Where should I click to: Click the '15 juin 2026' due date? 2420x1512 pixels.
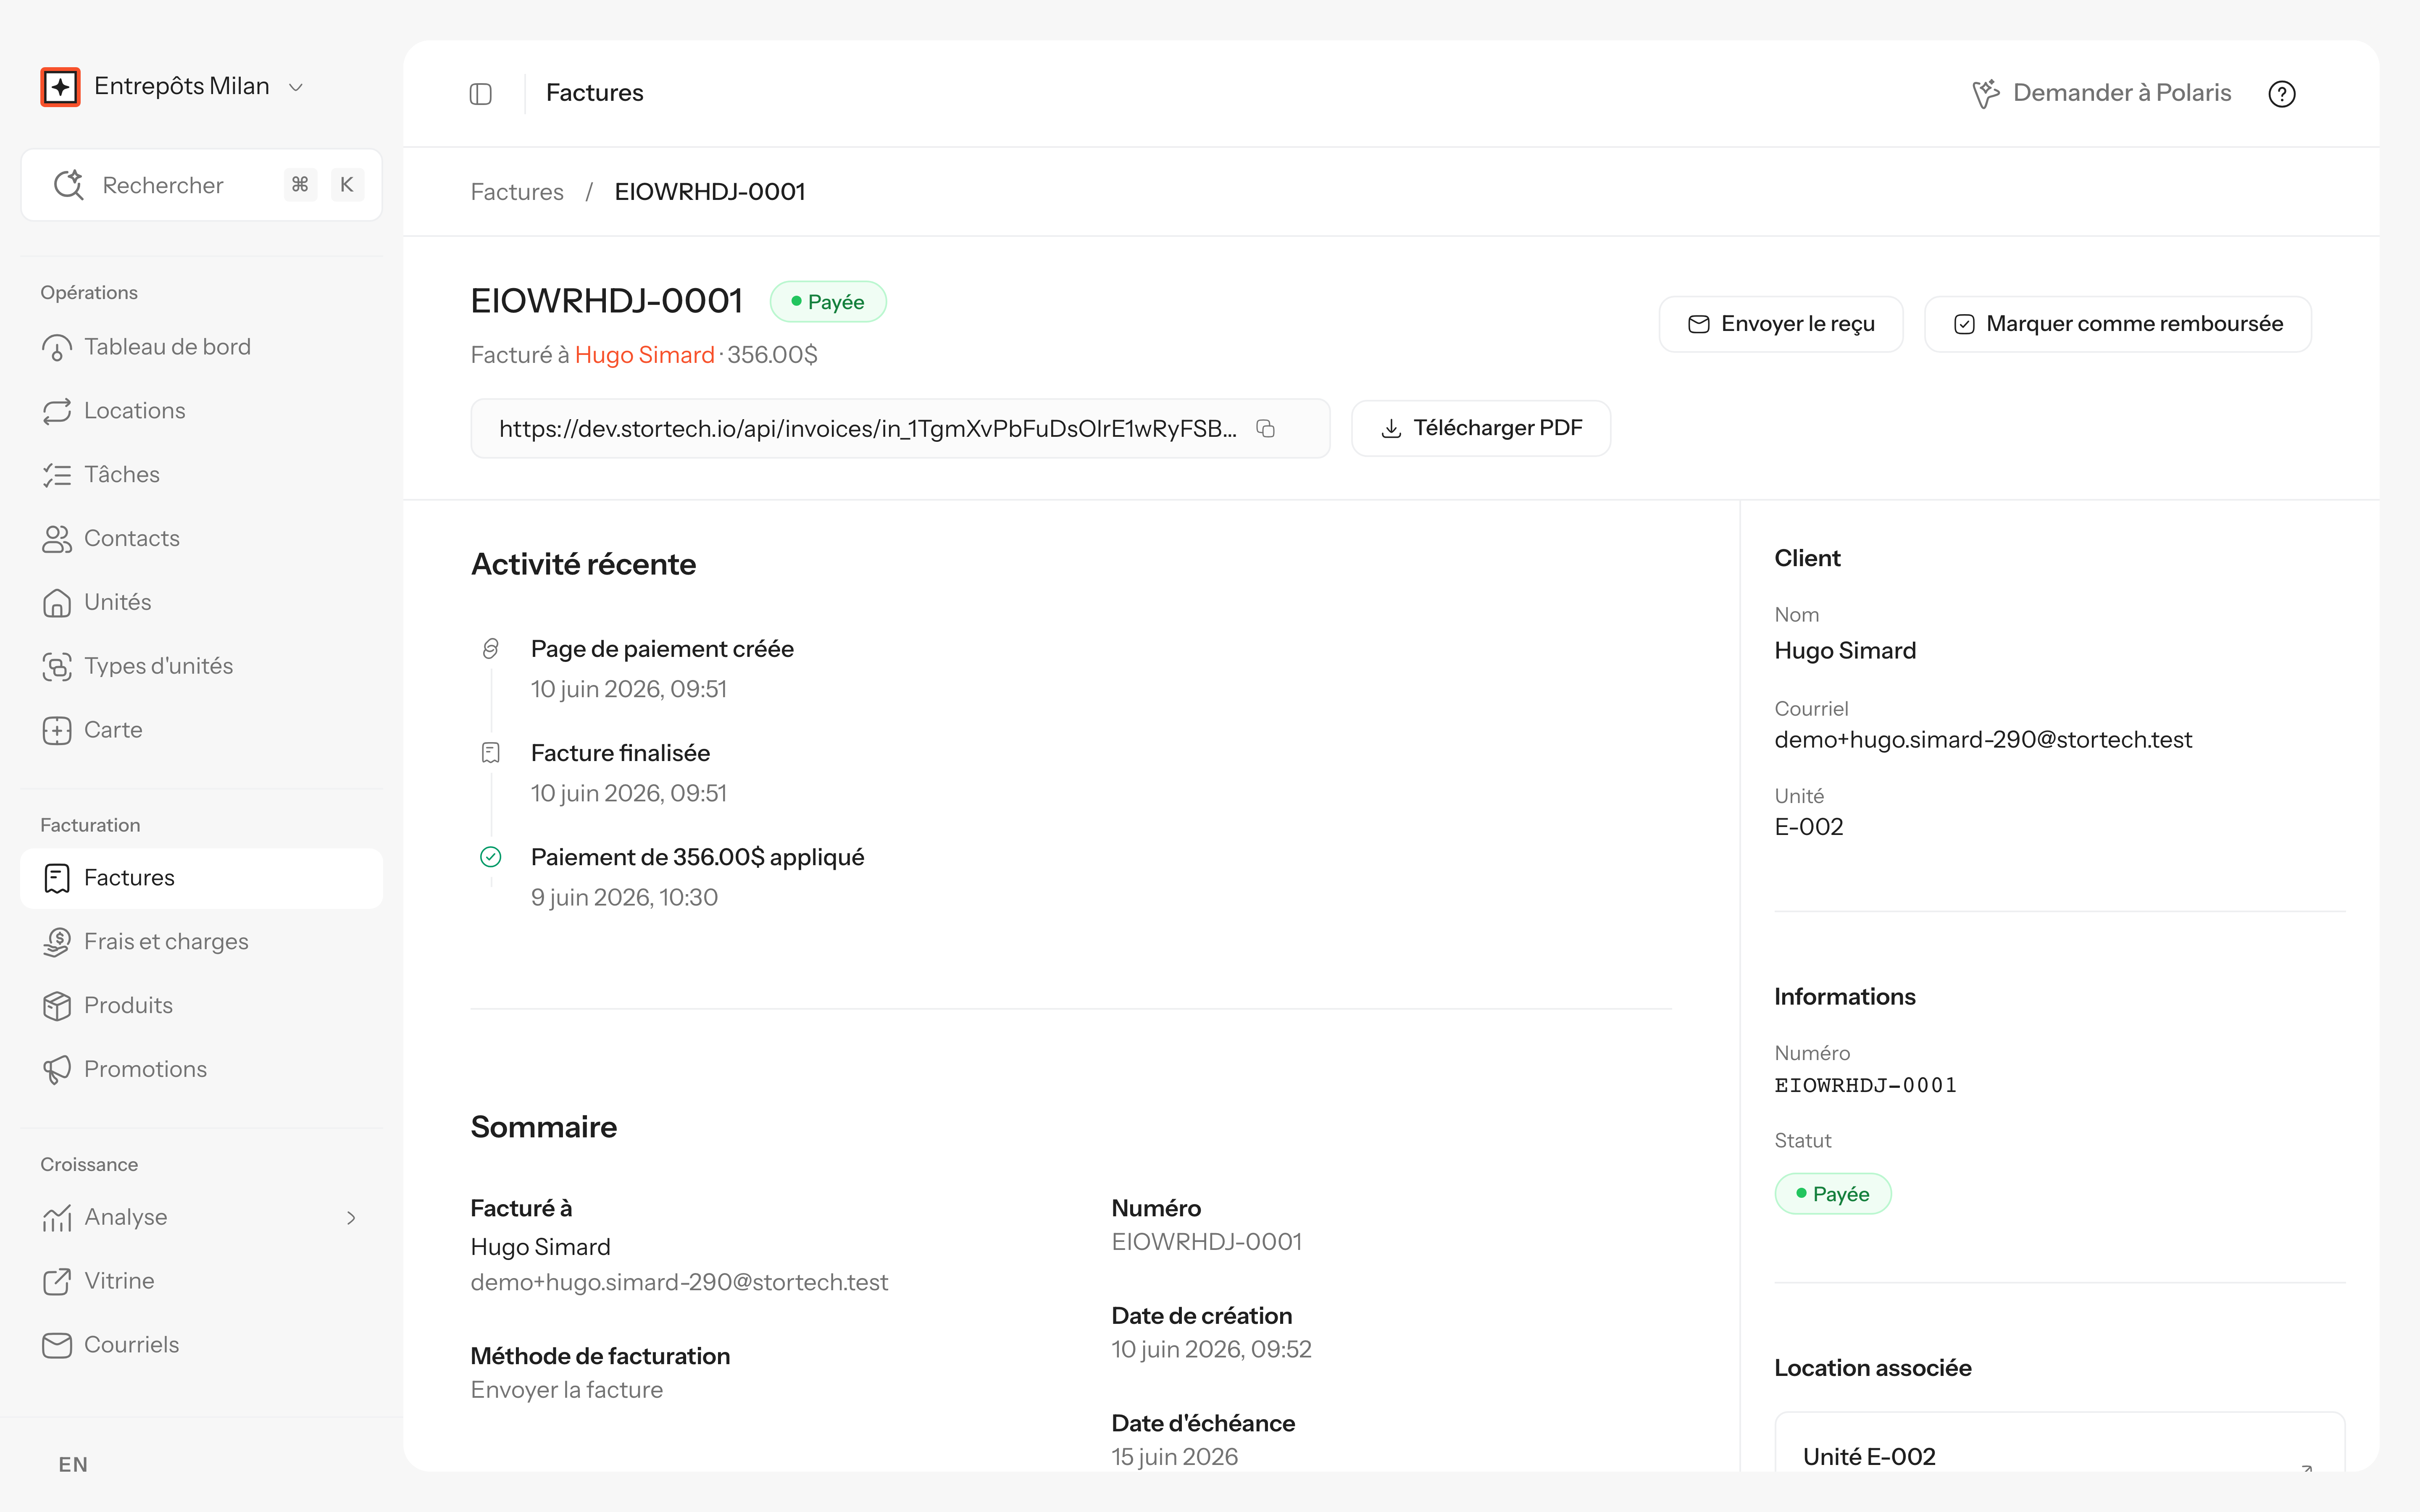(1175, 1457)
